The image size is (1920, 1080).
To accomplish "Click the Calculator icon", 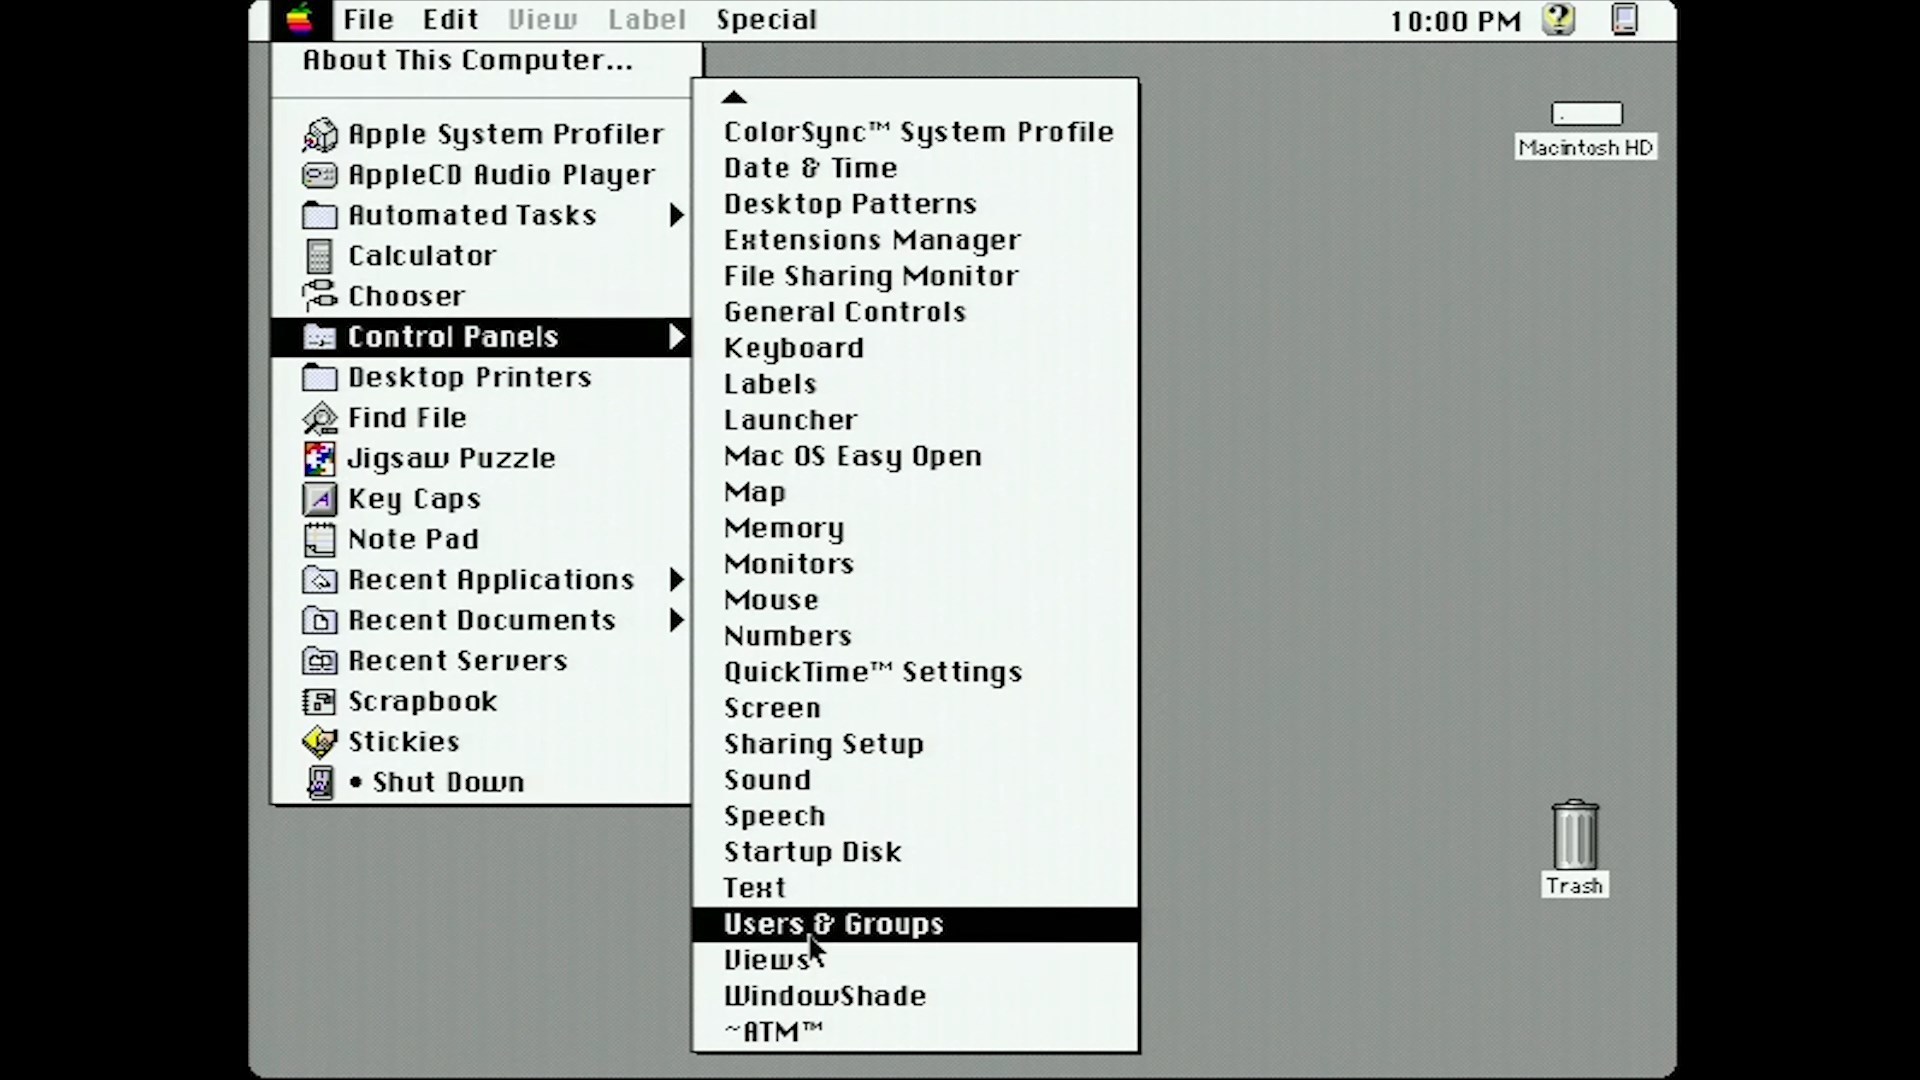I will point(318,256).
